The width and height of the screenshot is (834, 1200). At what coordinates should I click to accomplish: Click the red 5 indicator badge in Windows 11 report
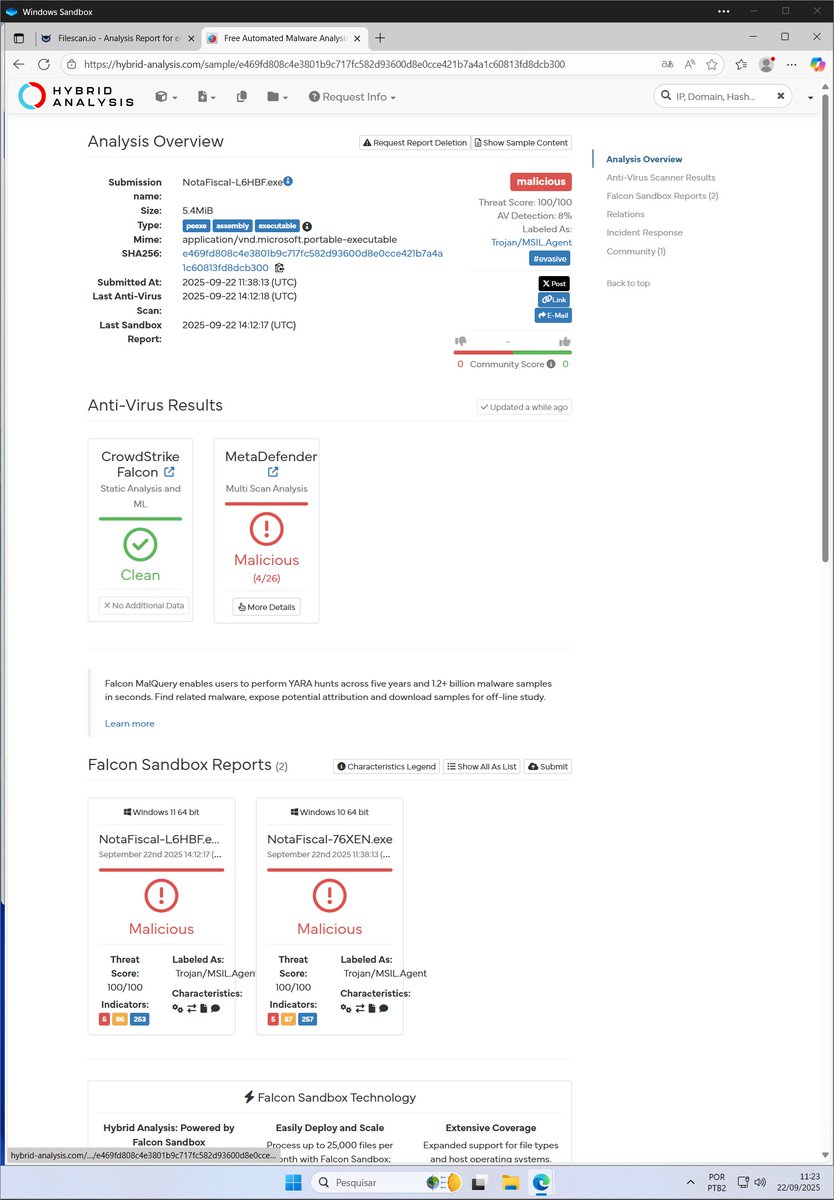(104, 1020)
